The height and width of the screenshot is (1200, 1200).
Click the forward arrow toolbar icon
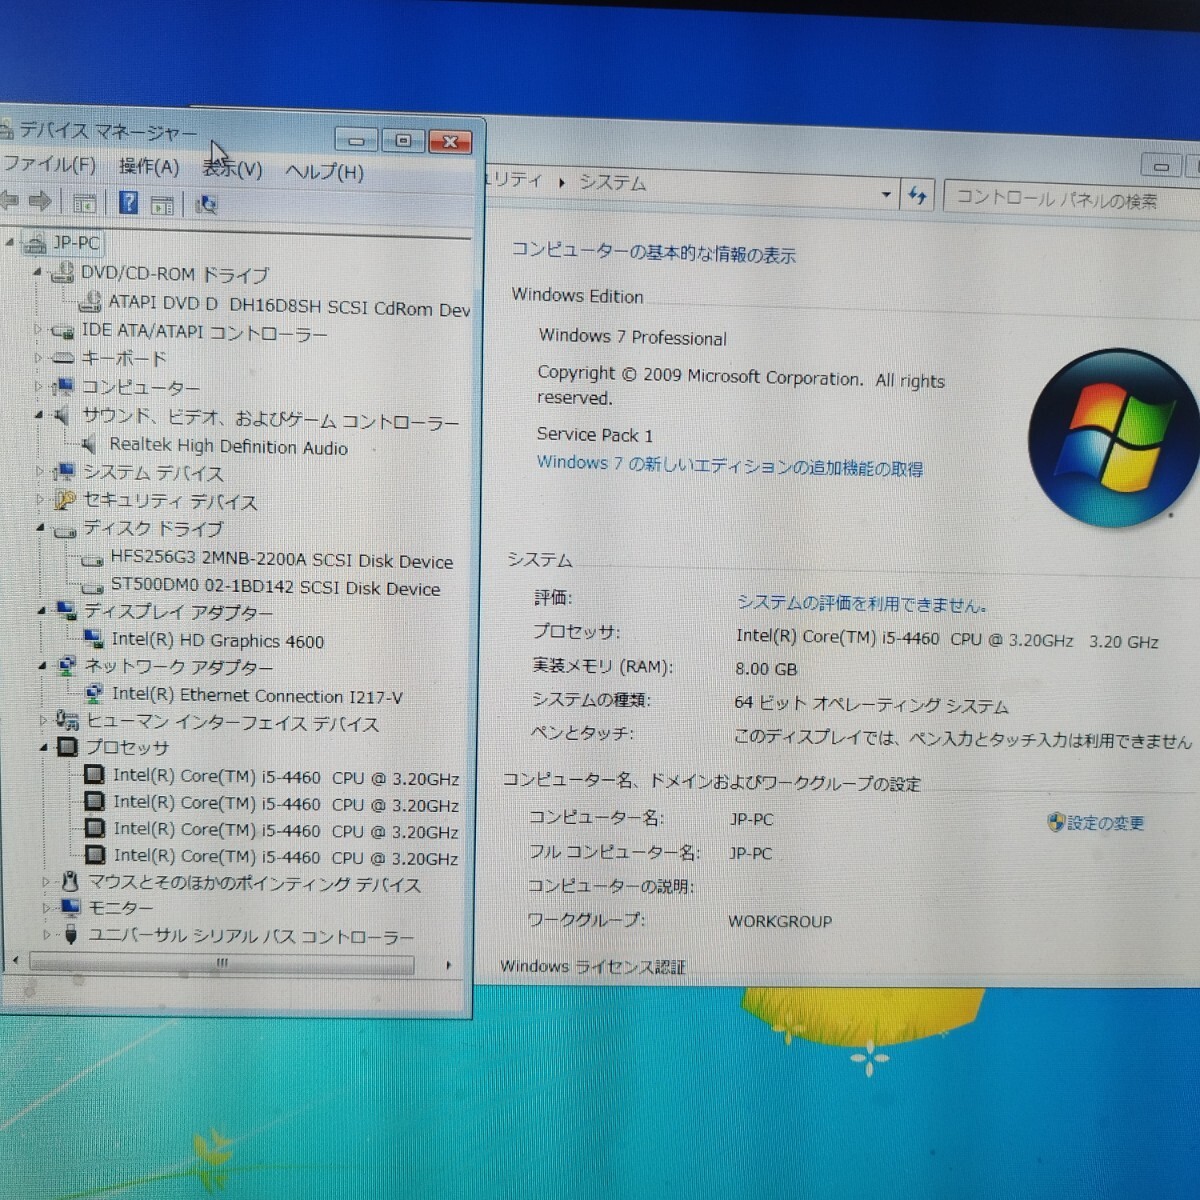(x=40, y=202)
